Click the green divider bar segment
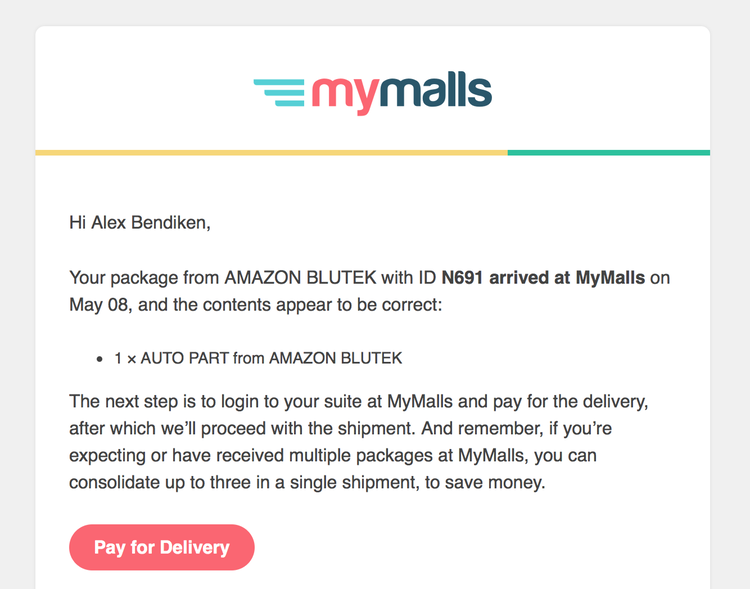This screenshot has width=750, height=589. pos(608,153)
